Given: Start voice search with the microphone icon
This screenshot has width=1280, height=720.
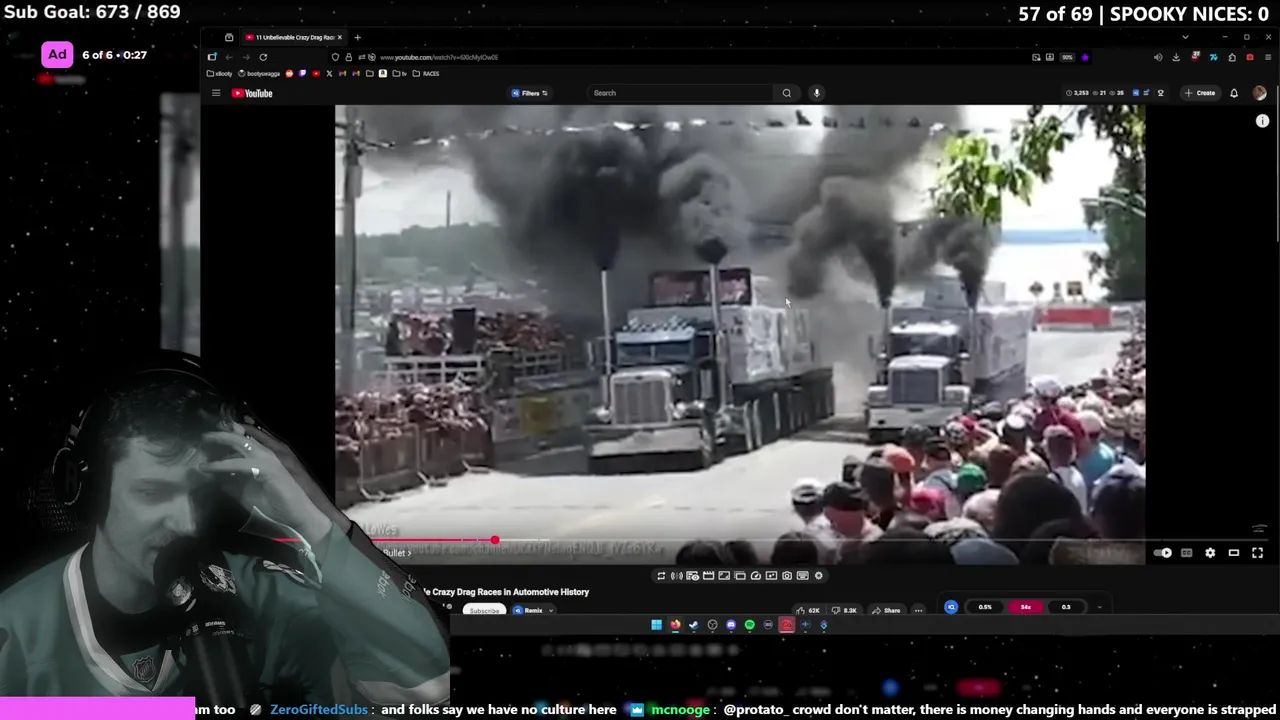Looking at the screenshot, I should 816,93.
